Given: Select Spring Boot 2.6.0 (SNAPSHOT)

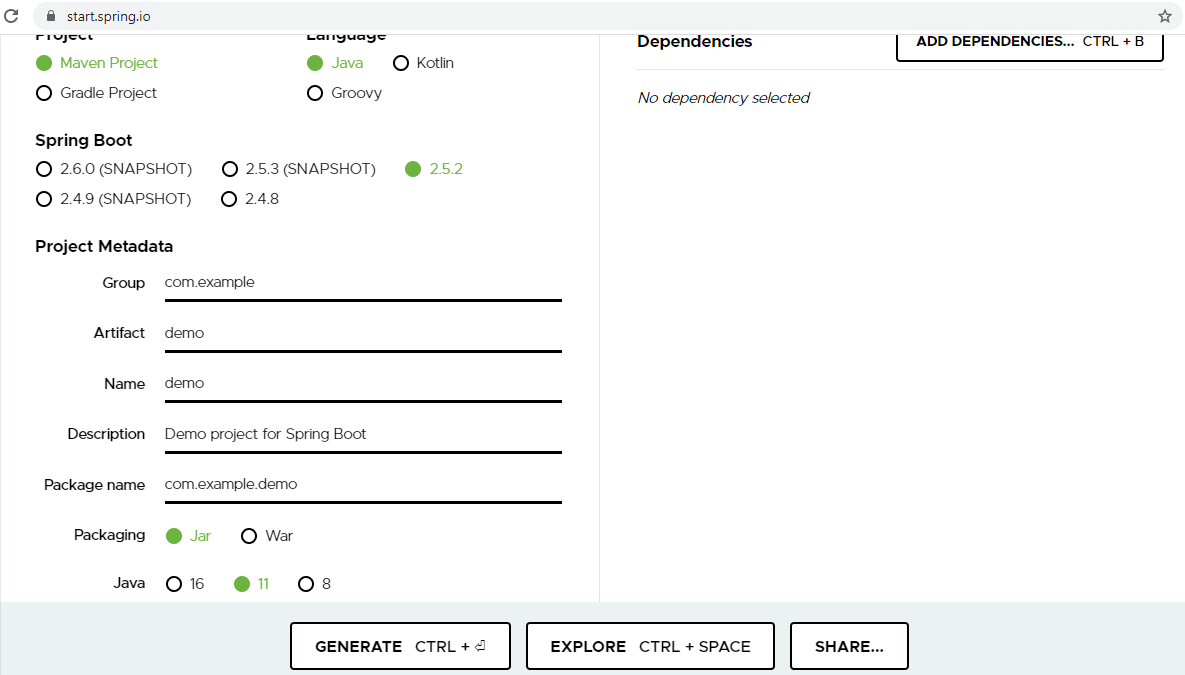Looking at the screenshot, I should click(114, 169).
